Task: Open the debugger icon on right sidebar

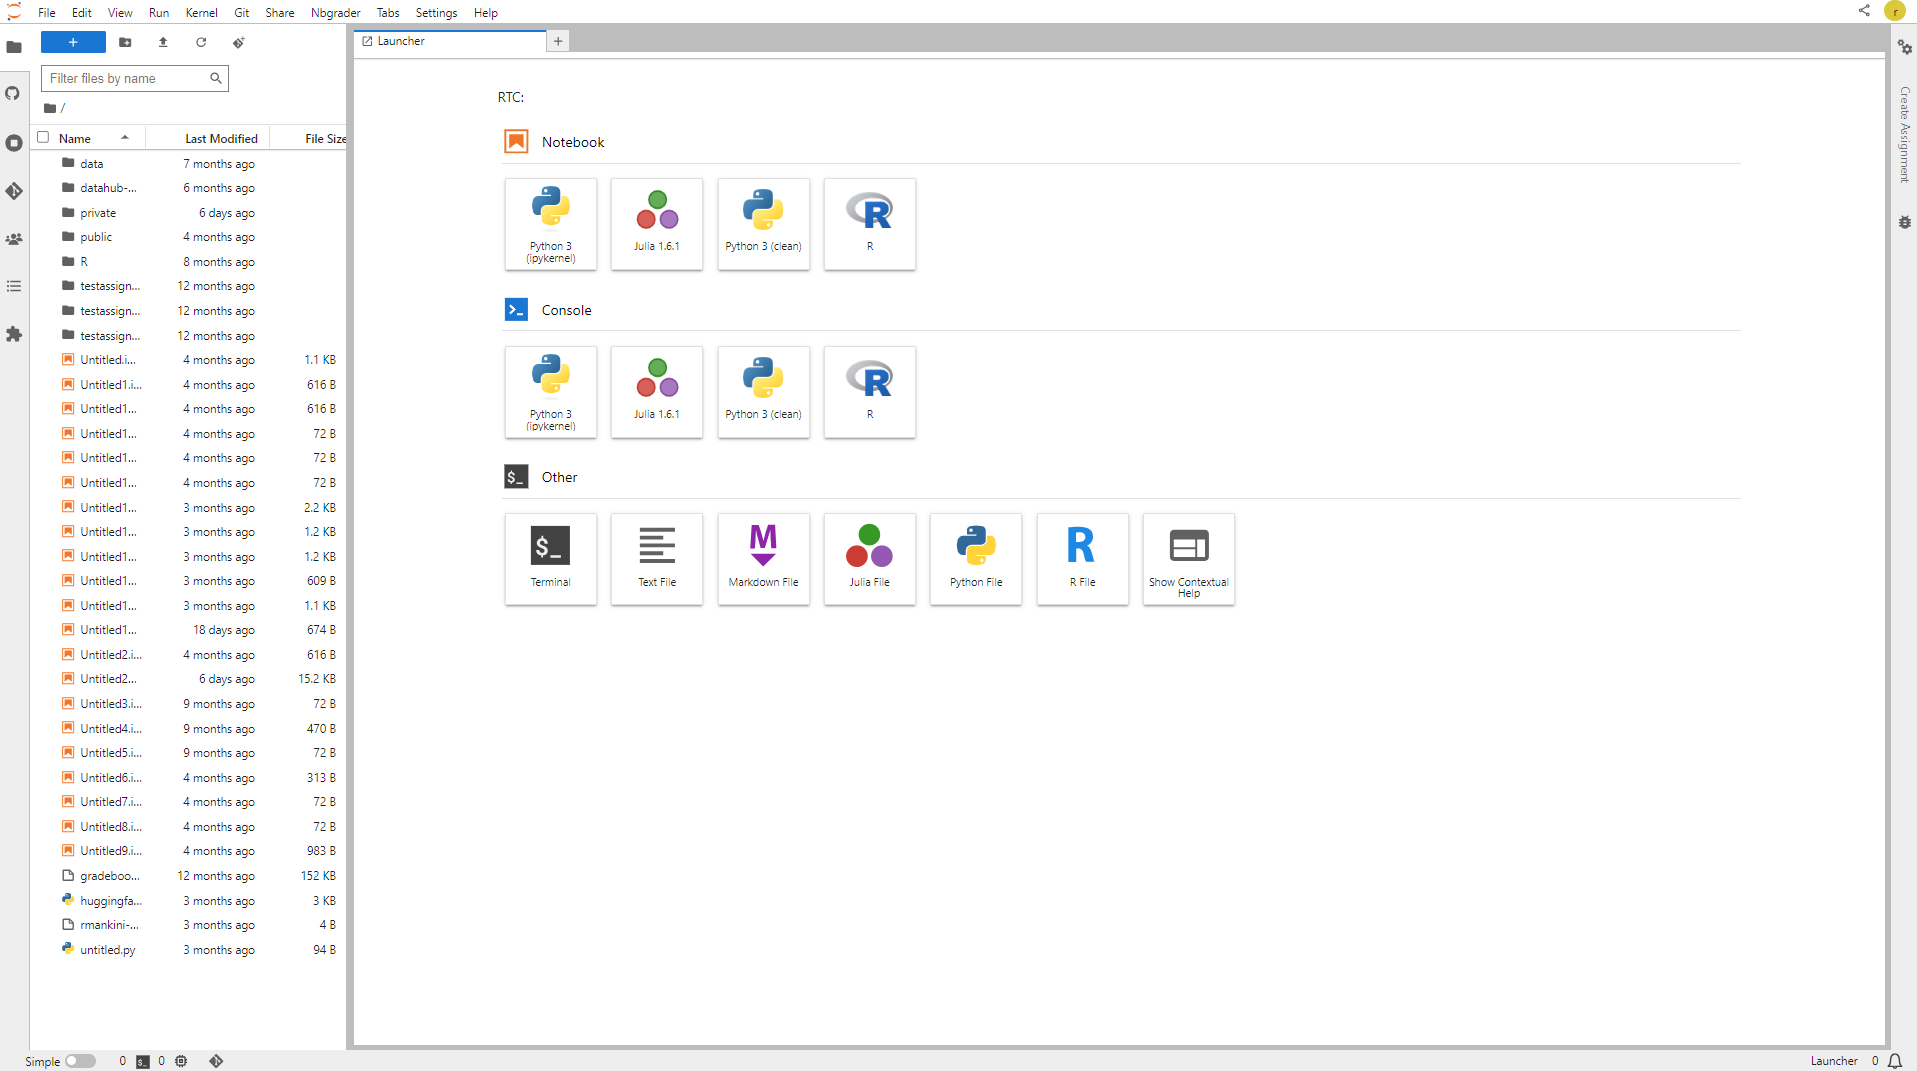Action: (1904, 223)
